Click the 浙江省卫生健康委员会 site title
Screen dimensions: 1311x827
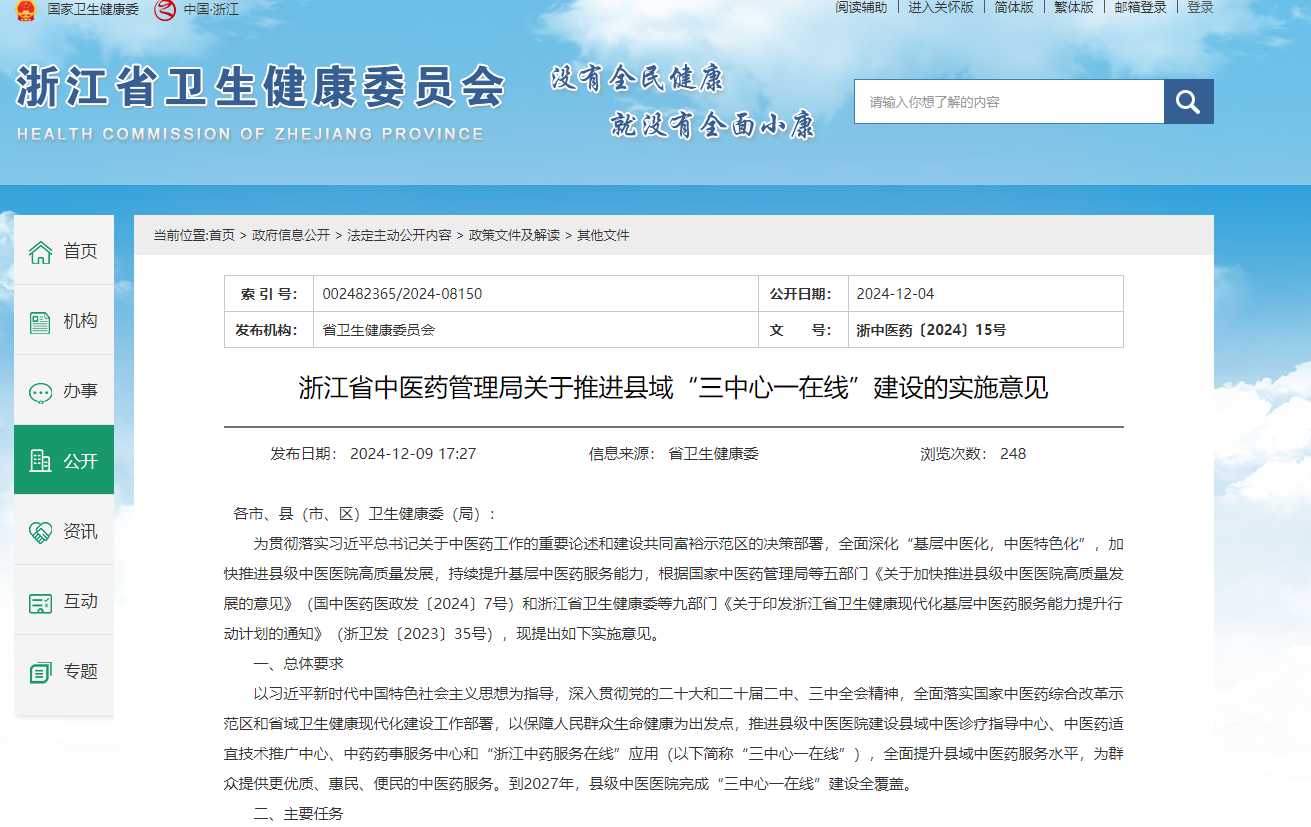(260, 90)
